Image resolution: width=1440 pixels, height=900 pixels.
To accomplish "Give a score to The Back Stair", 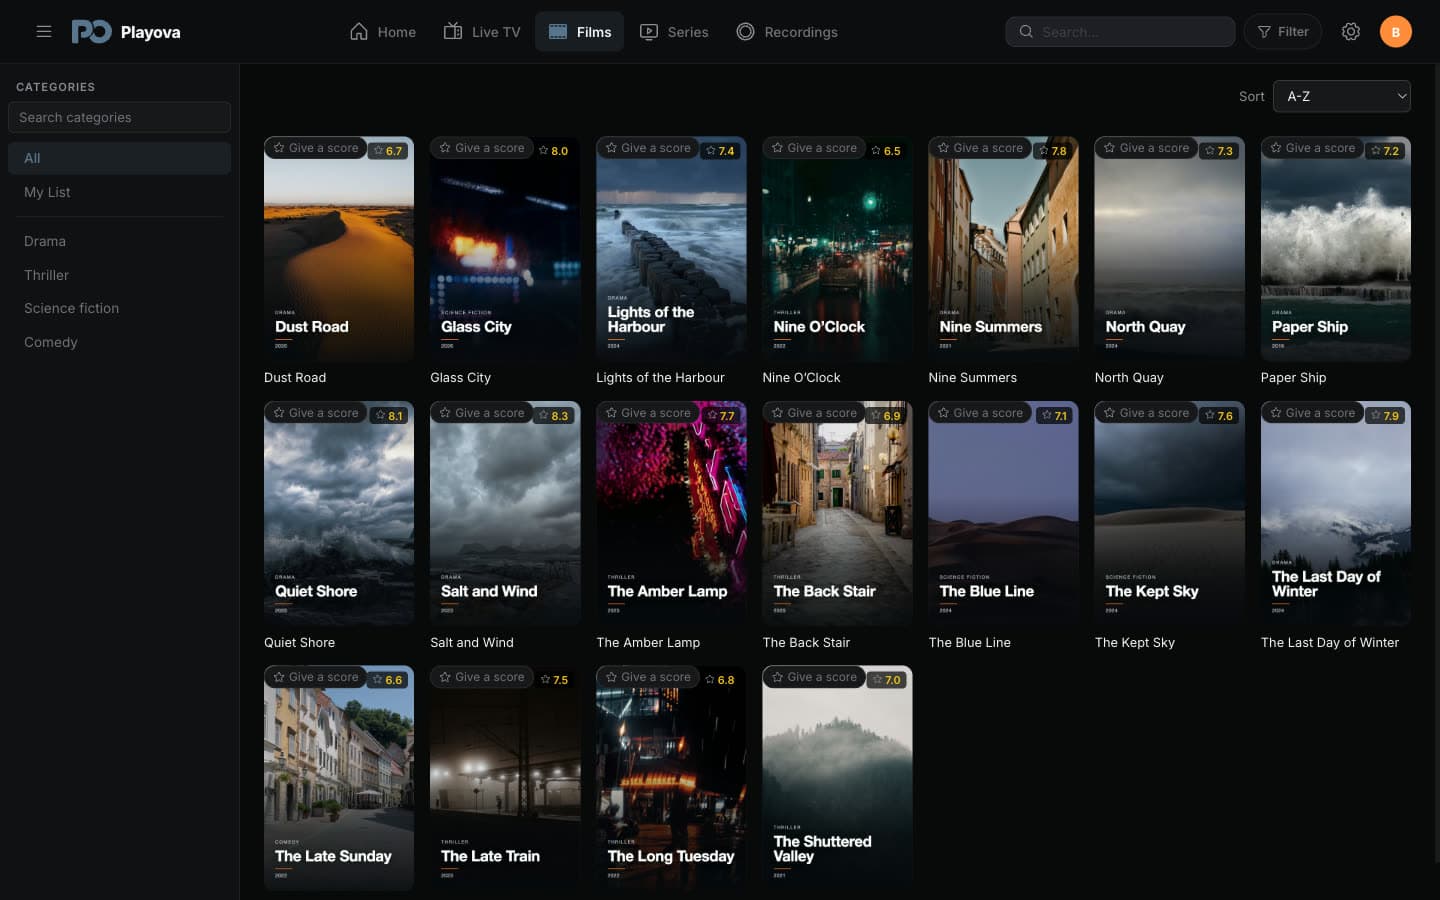I will point(814,413).
